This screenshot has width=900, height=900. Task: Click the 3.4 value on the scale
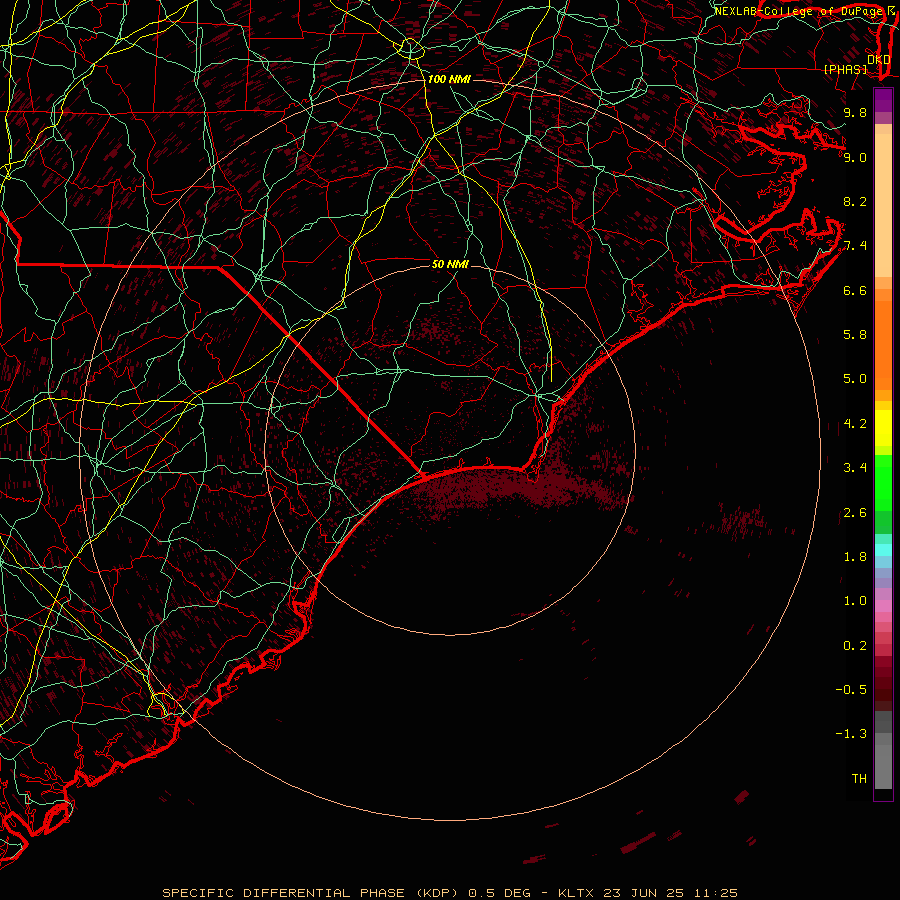[x=855, y=467]
